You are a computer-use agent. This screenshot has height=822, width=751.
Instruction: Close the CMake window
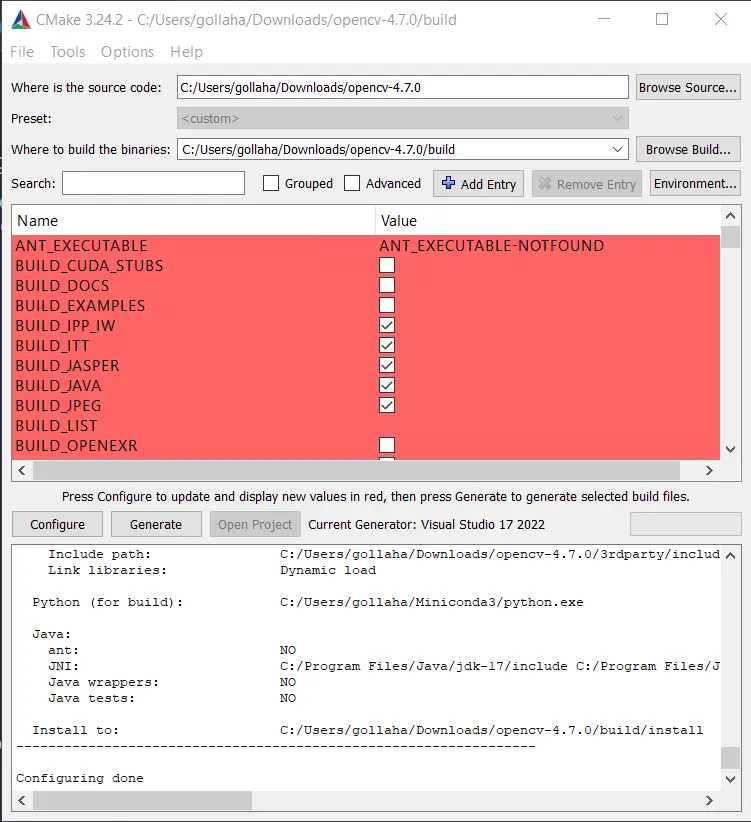coord(721,19)
